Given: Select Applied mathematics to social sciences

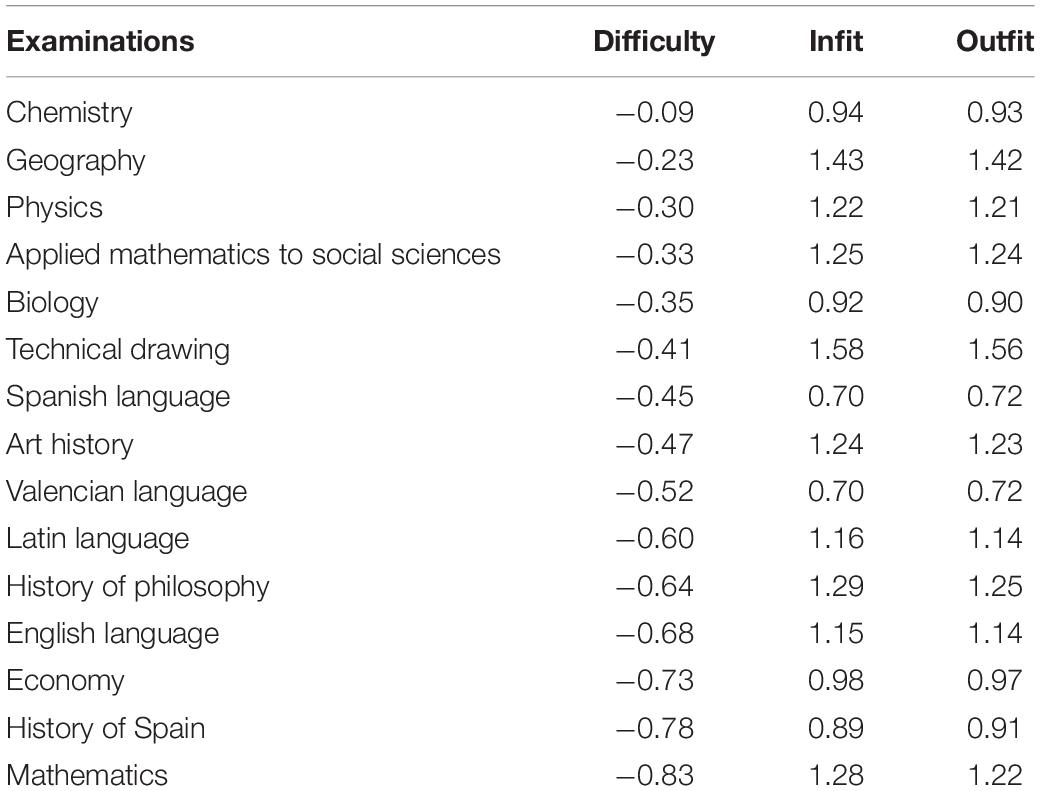Looking at the screenshot, I should point(253,255).
